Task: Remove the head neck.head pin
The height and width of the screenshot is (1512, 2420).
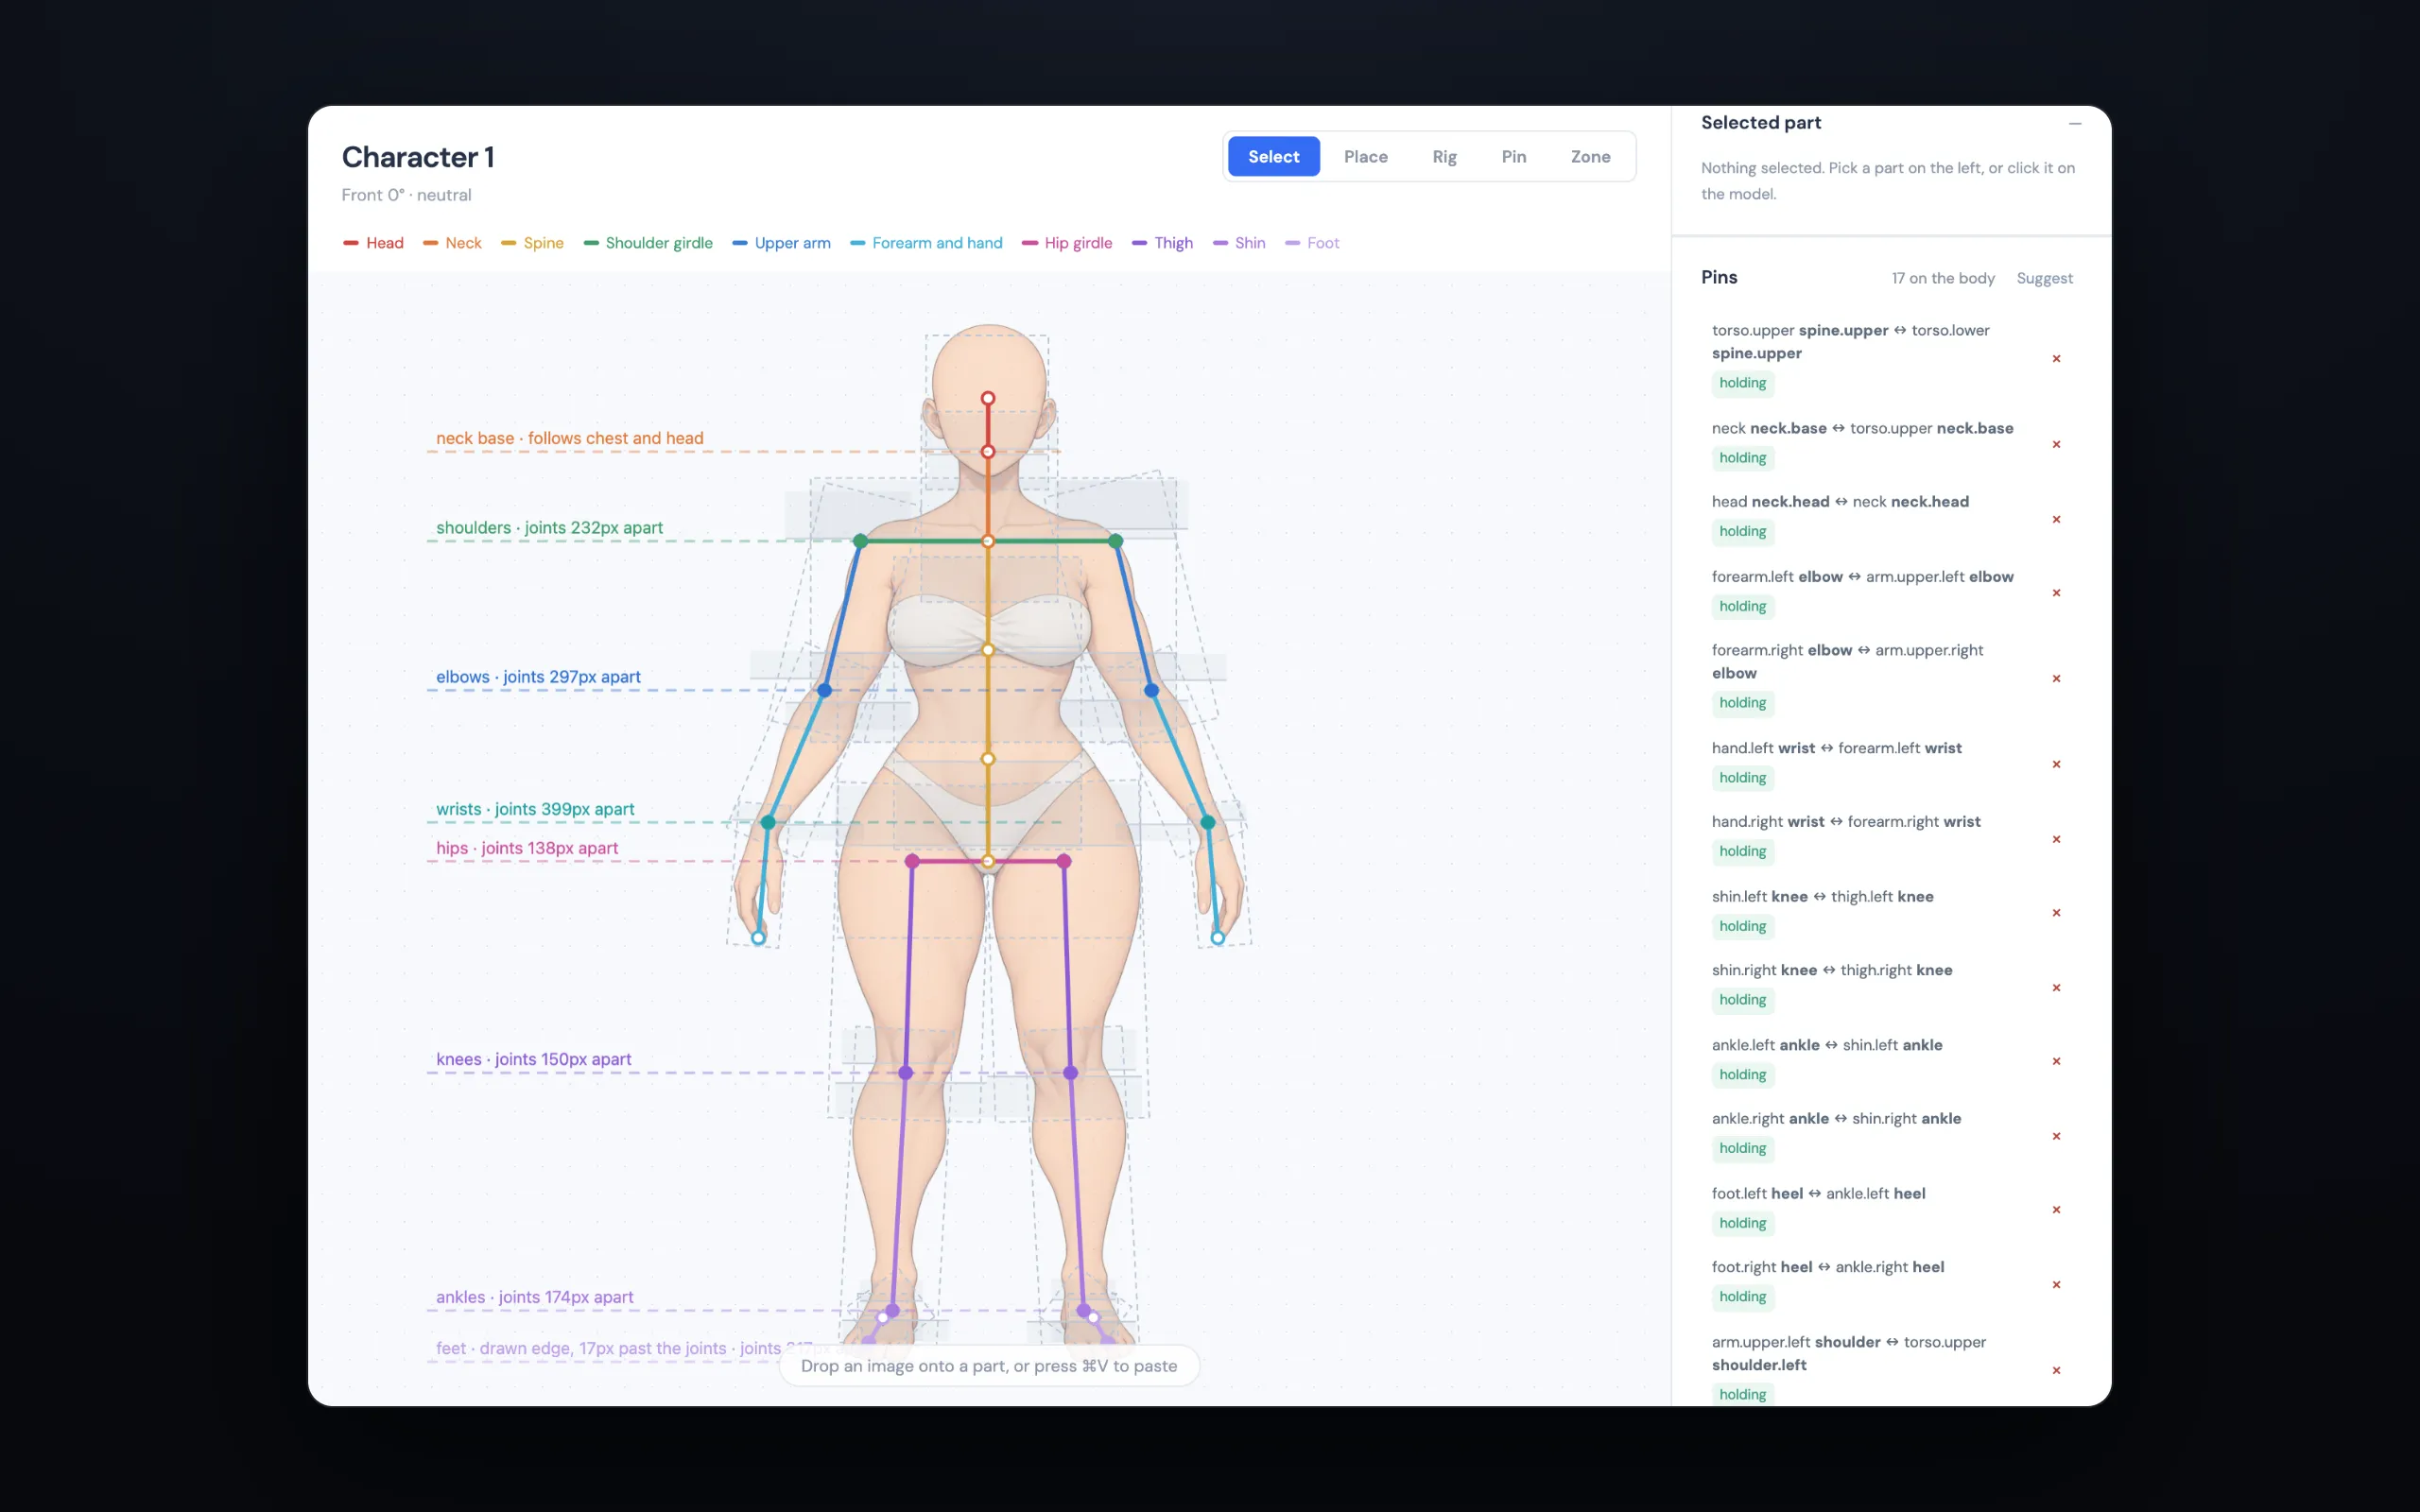Action: click(x=2056, y=519)
